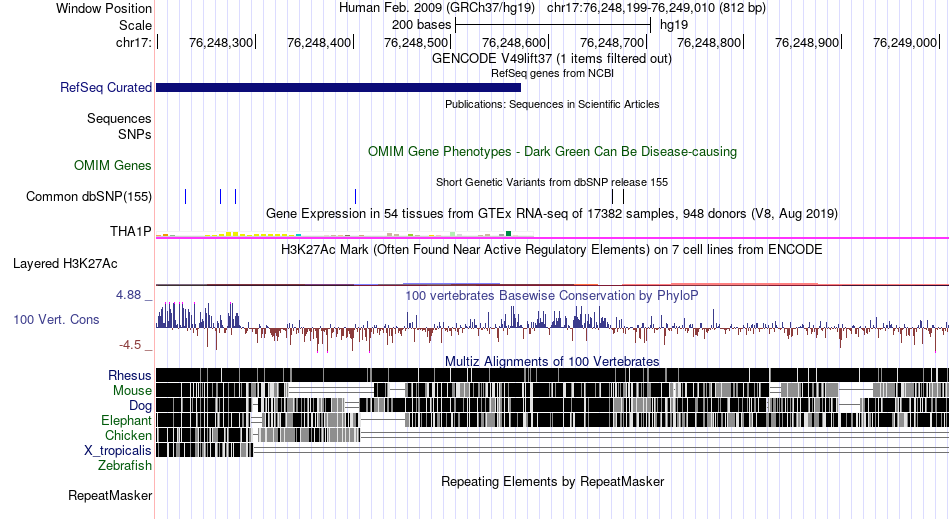Click the Zebrafish species label
This screenshot has width=950, height=519.
click(125, 466)
